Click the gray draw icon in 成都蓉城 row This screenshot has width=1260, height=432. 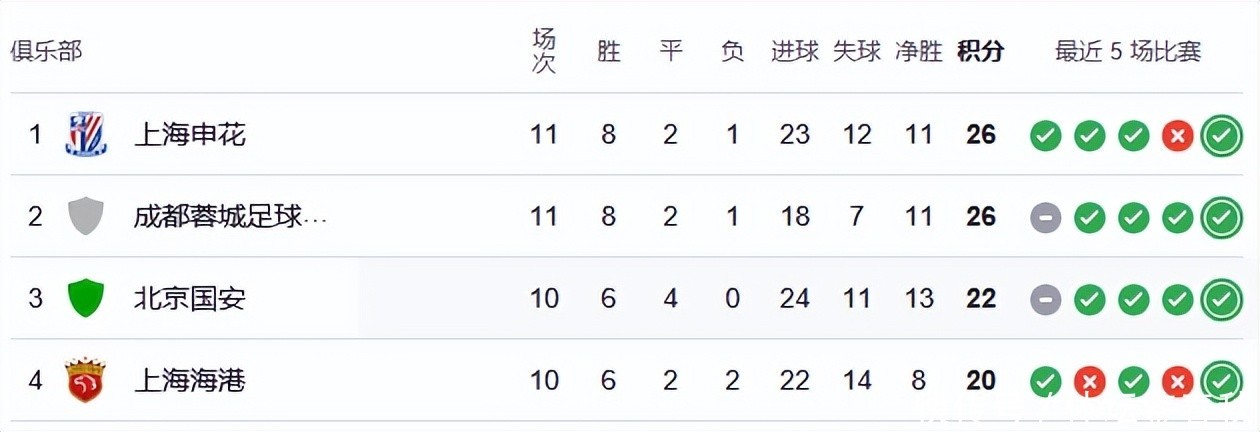click(x=1045, y=217)
